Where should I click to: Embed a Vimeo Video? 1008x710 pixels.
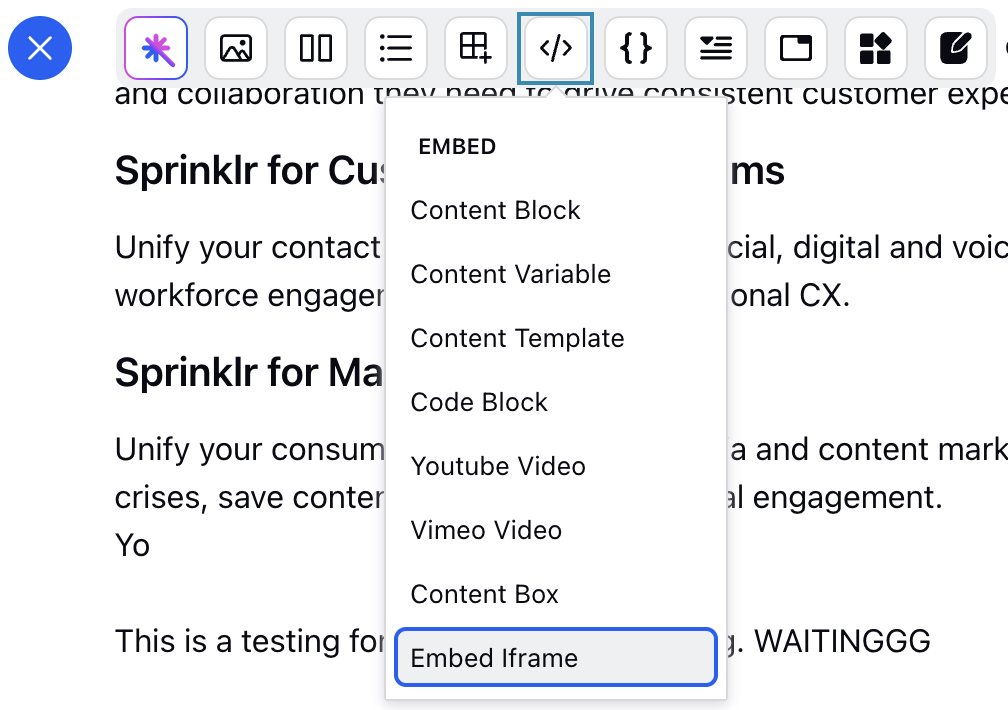coord(556,530)
